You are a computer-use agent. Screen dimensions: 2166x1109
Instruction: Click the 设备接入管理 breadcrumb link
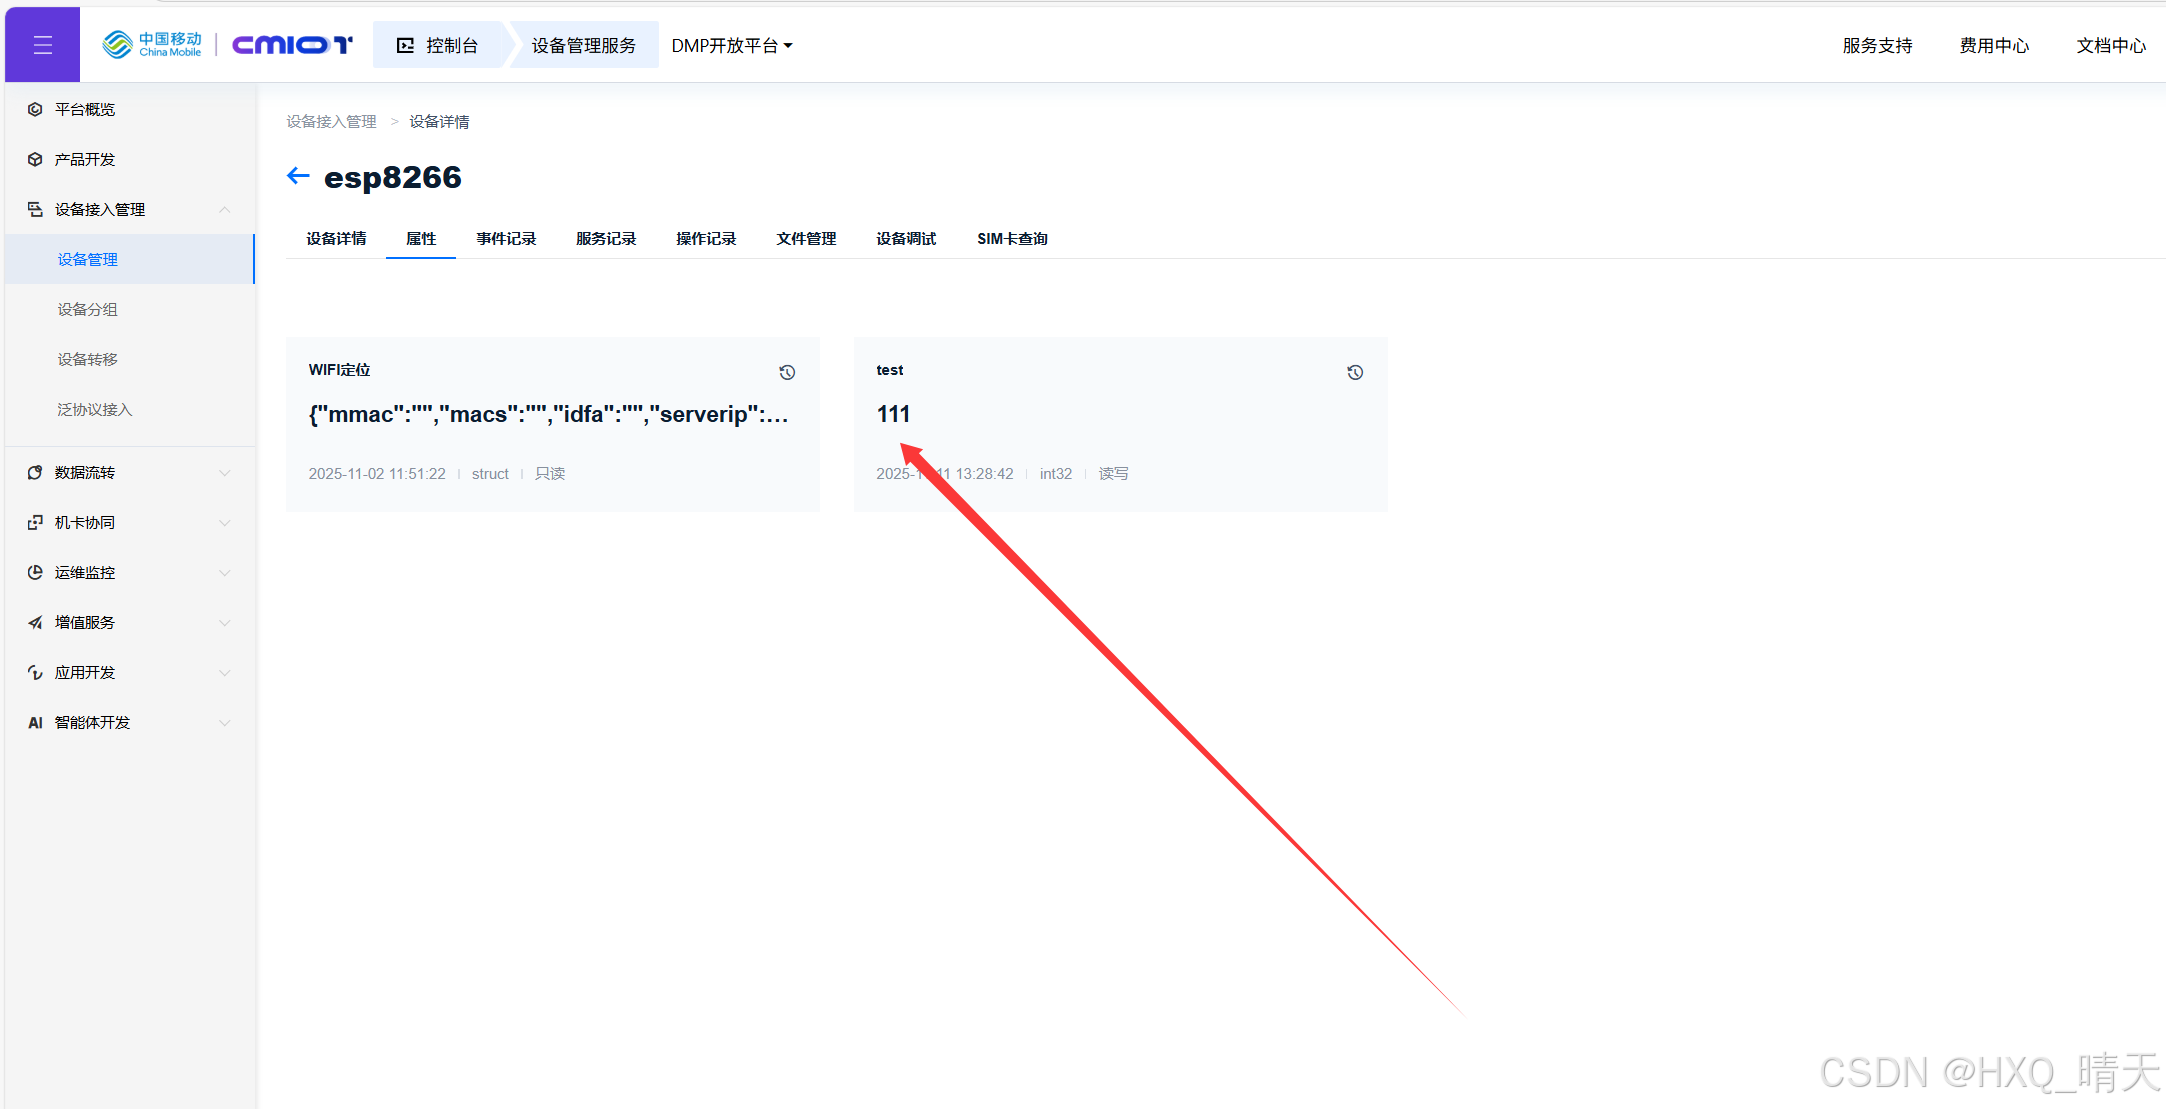pos(331,122)
